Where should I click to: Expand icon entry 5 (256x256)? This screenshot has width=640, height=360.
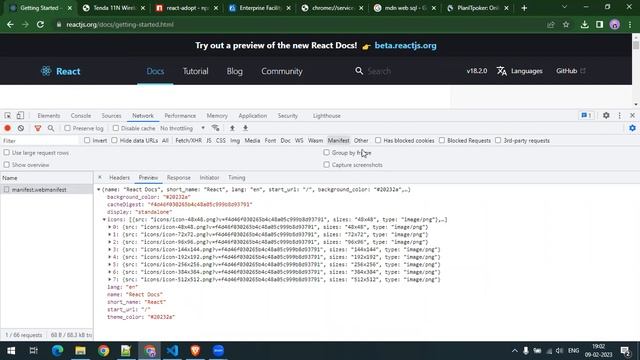(x=109, y=264)
